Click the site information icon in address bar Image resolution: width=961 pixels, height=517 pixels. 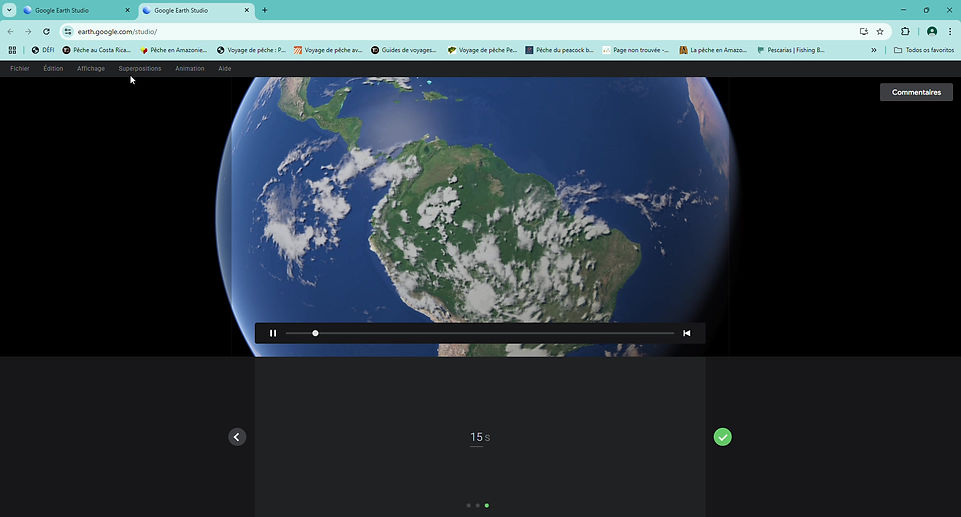pos(68,31)
